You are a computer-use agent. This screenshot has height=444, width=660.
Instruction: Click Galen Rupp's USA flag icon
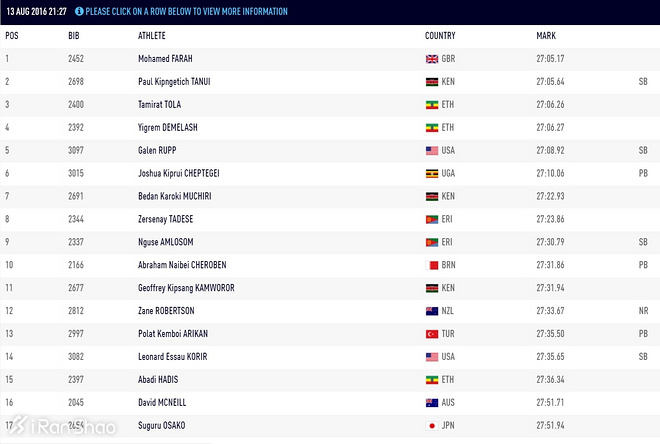tap(432, 150)
